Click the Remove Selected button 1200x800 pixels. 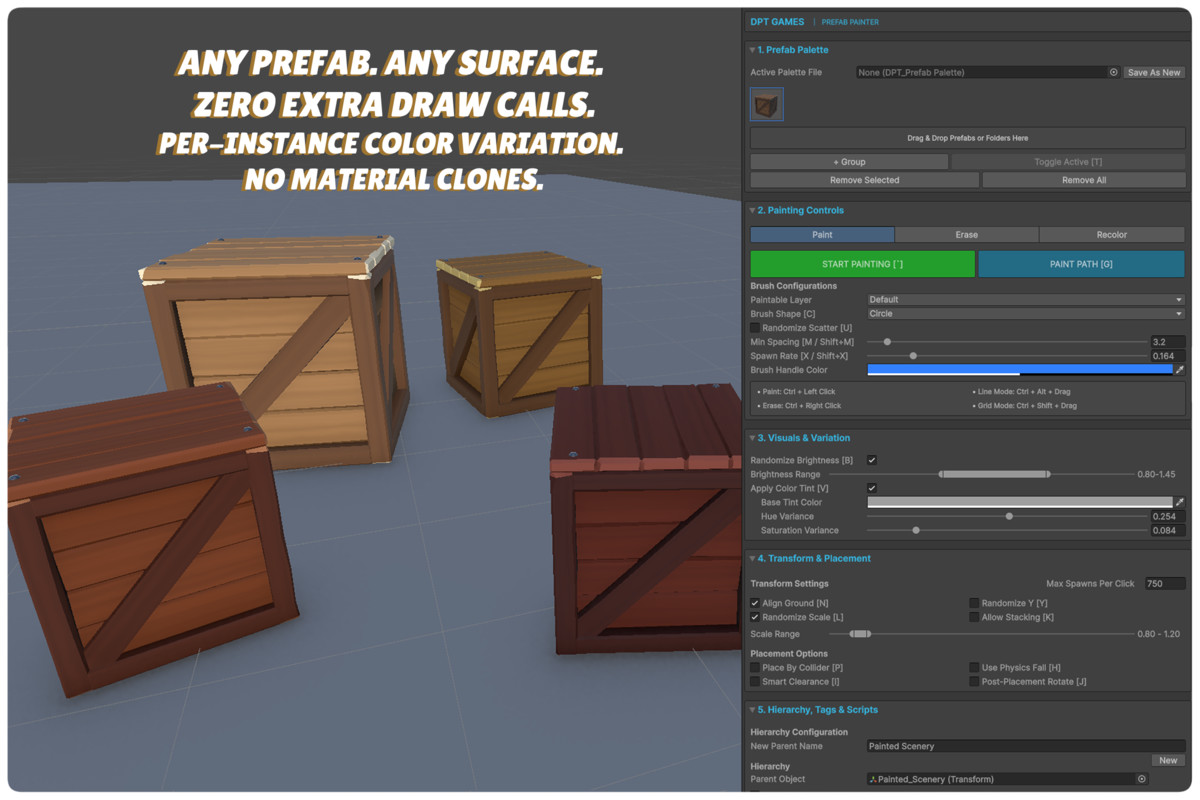[x=864, y=180]
